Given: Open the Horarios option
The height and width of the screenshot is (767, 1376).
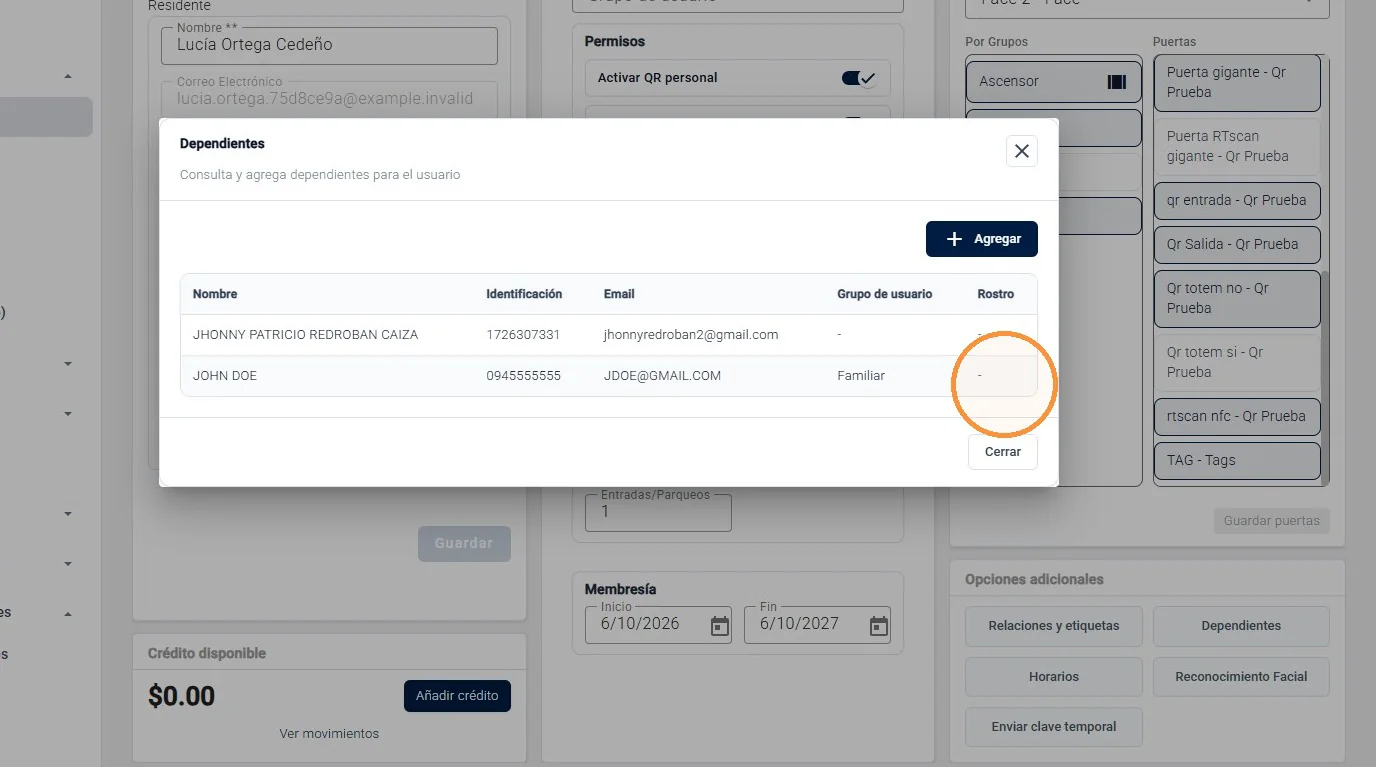Looking at the screenshot, I should point(1053,677).
